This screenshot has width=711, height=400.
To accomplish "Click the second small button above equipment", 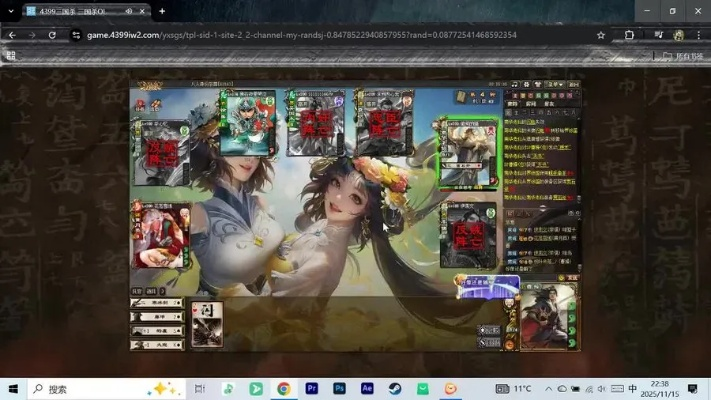I will (x=151, y=291).
